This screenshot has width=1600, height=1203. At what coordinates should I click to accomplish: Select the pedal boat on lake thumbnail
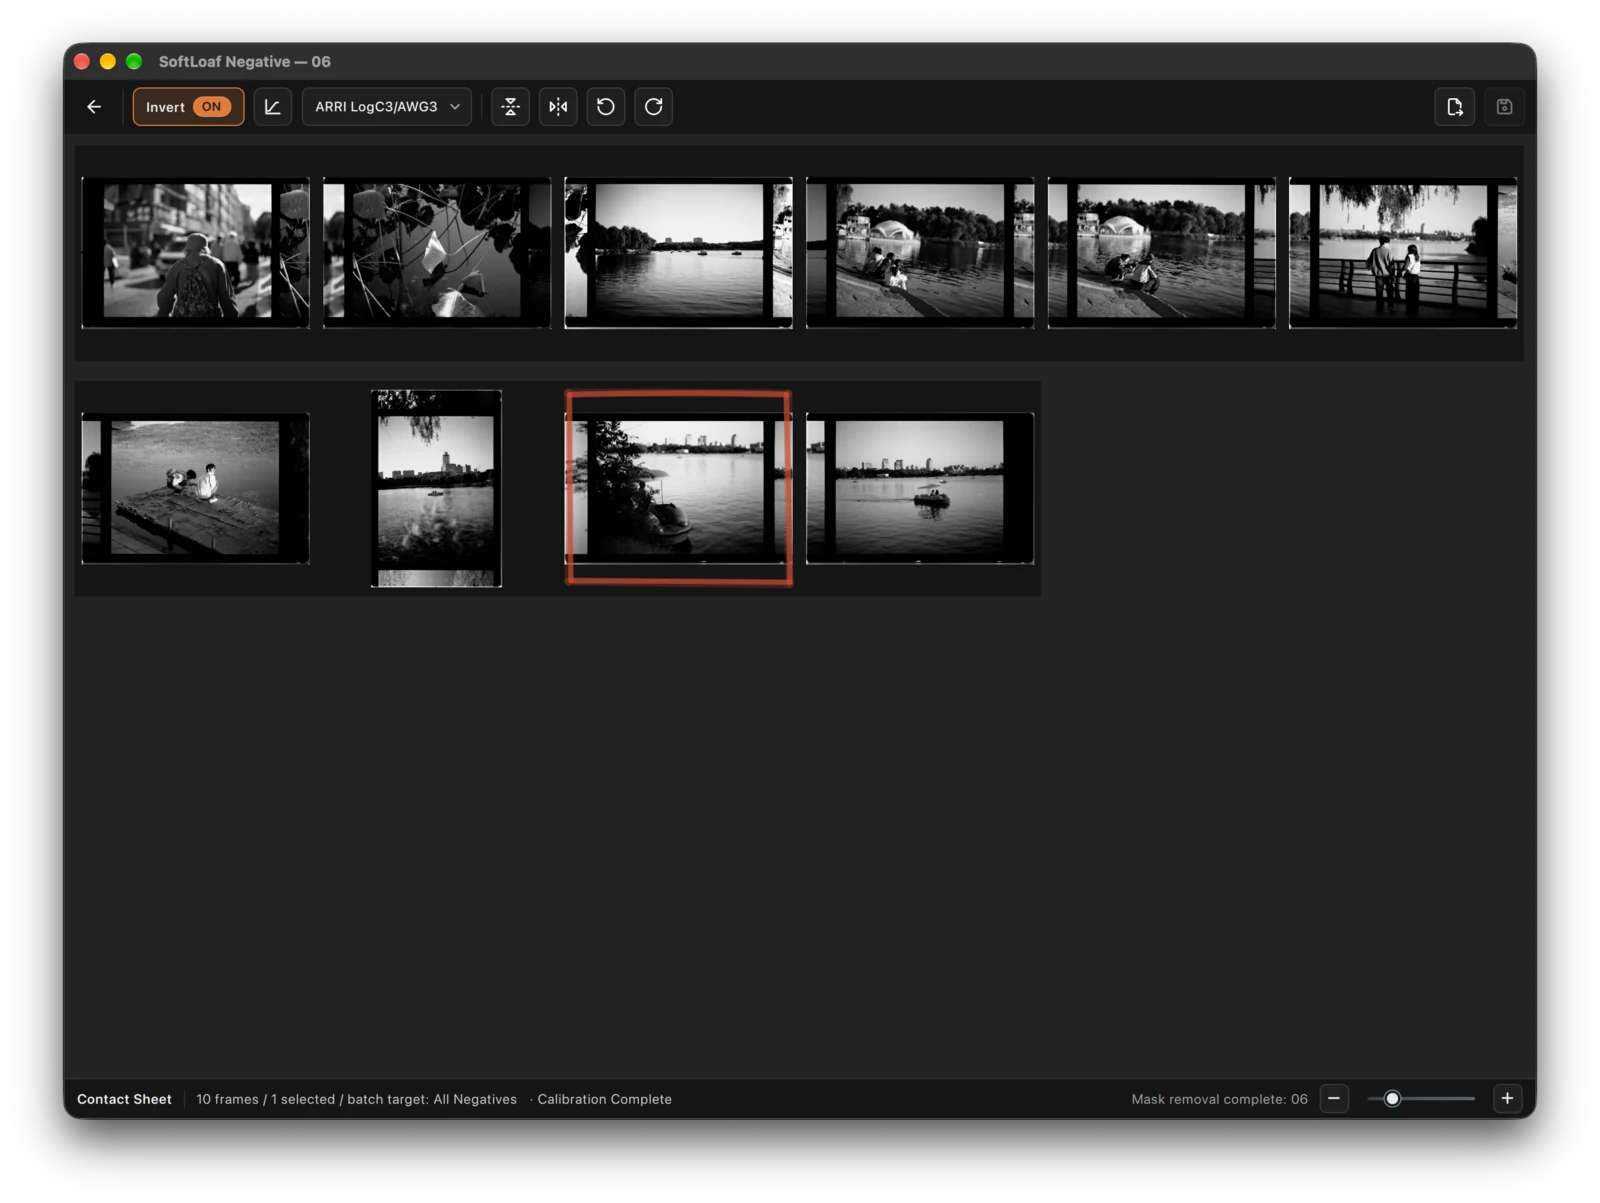[920, 488]
